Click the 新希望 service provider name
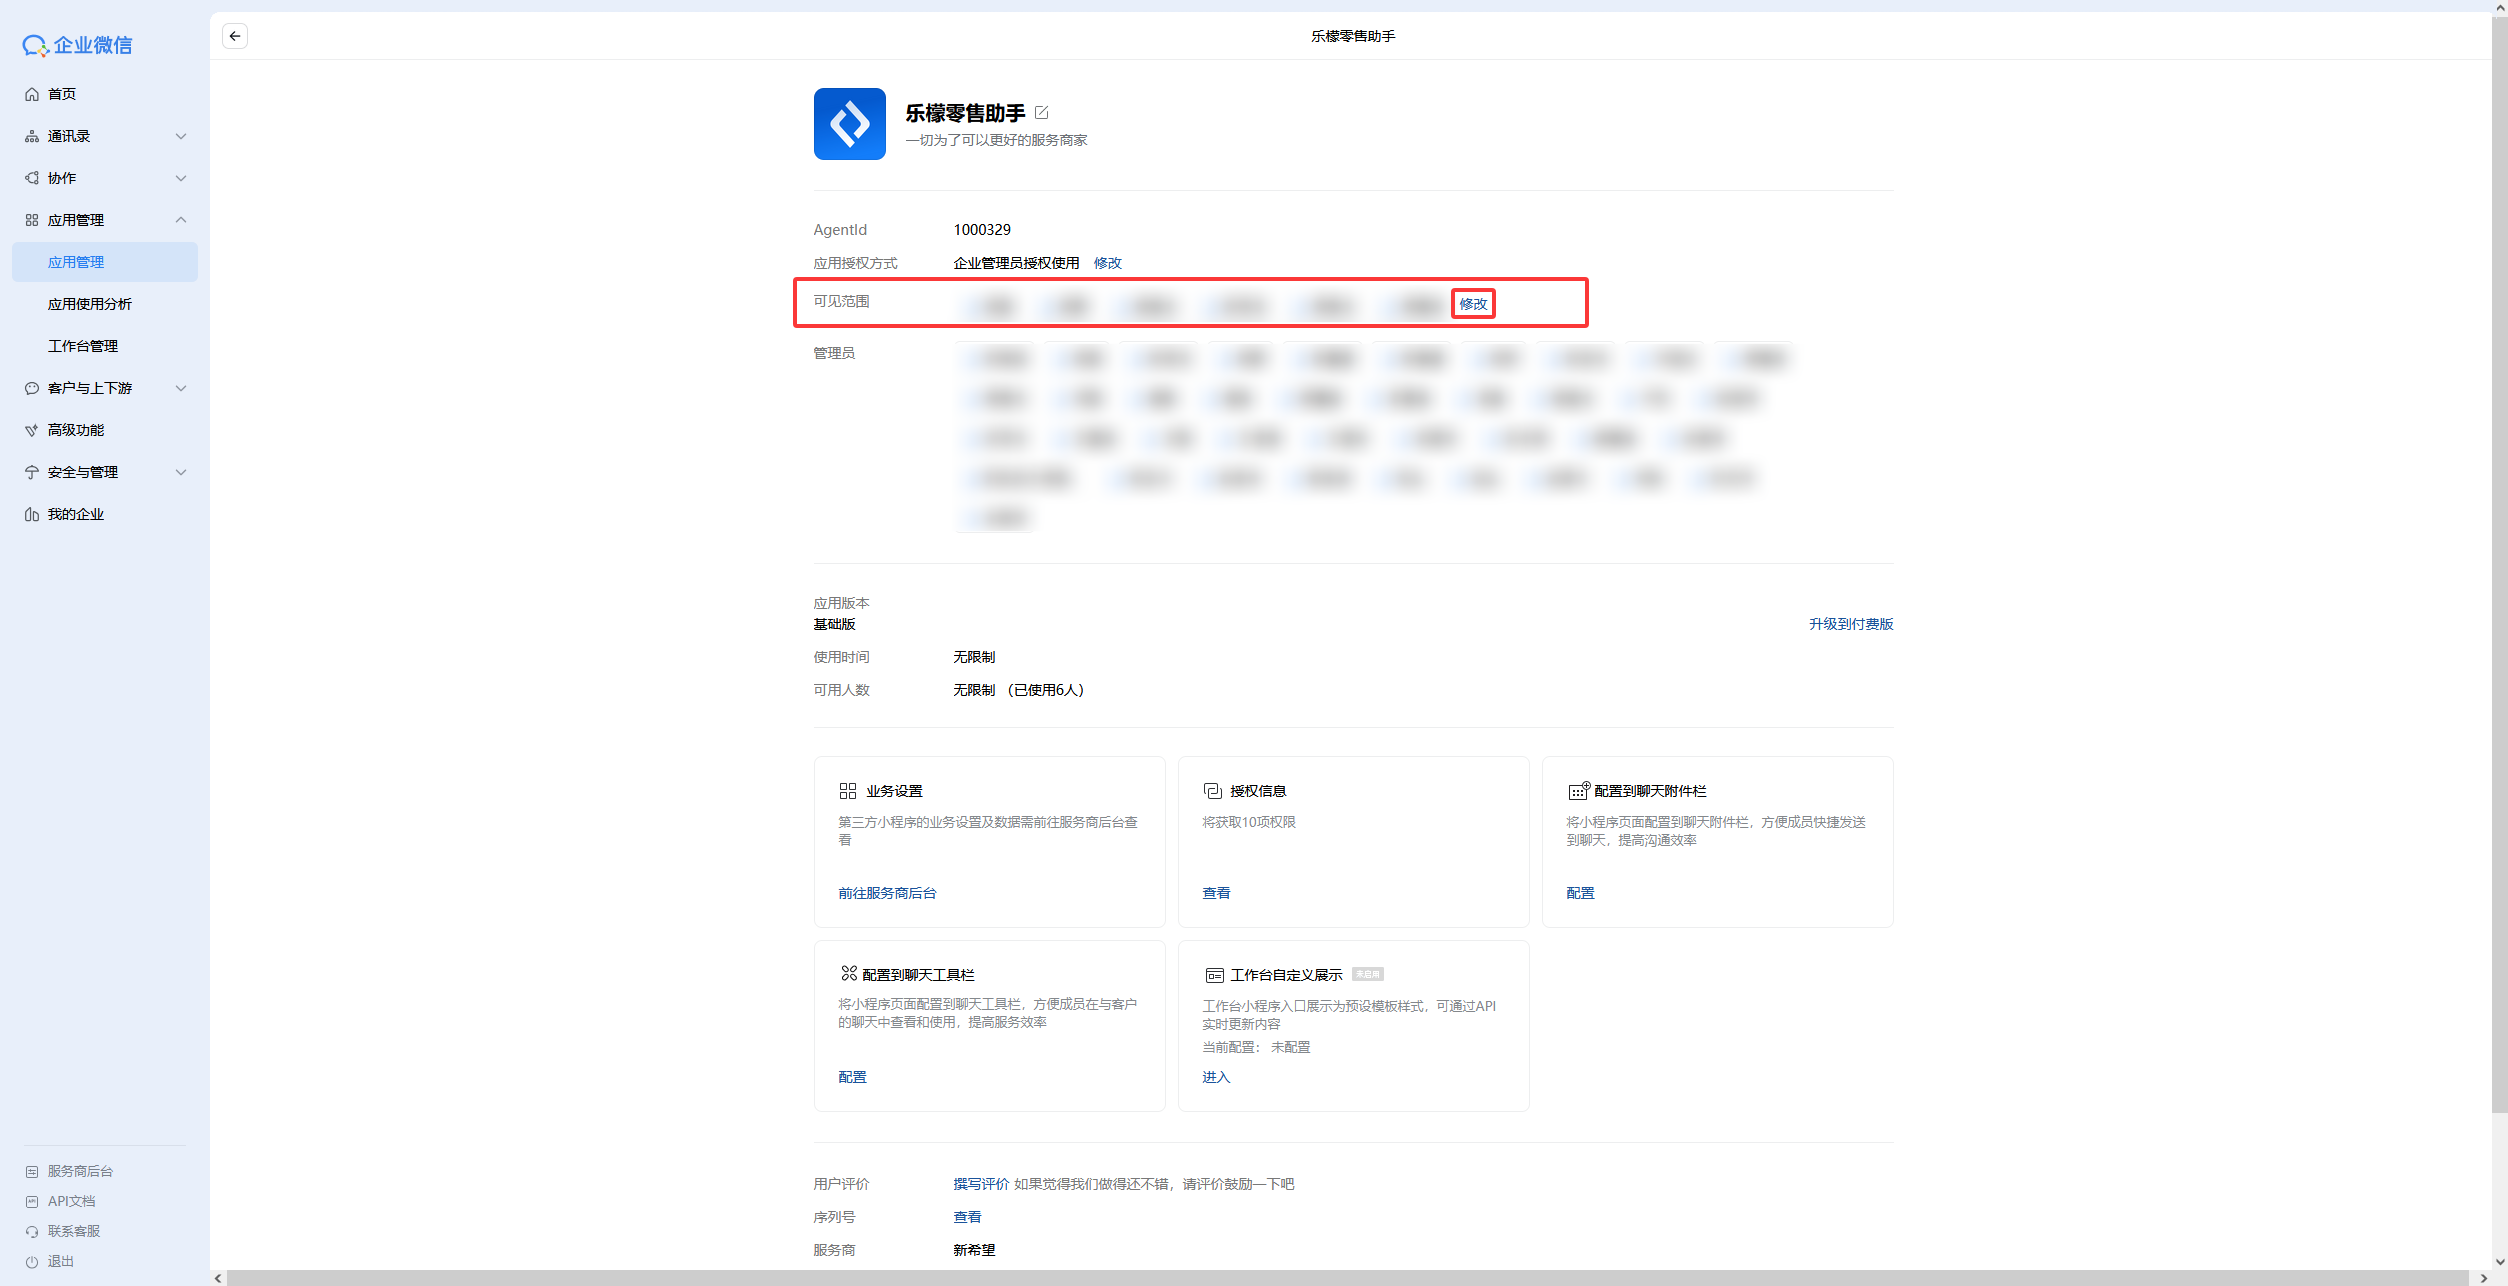Viewport: 2508px width, 1286px height. [x=974, y=1250]
